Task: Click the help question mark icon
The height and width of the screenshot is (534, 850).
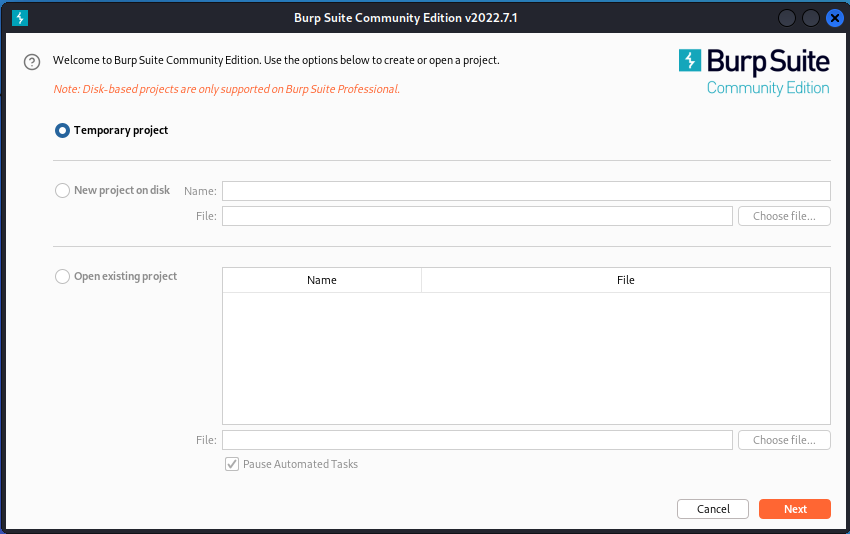Action: [x=32, y=62]
